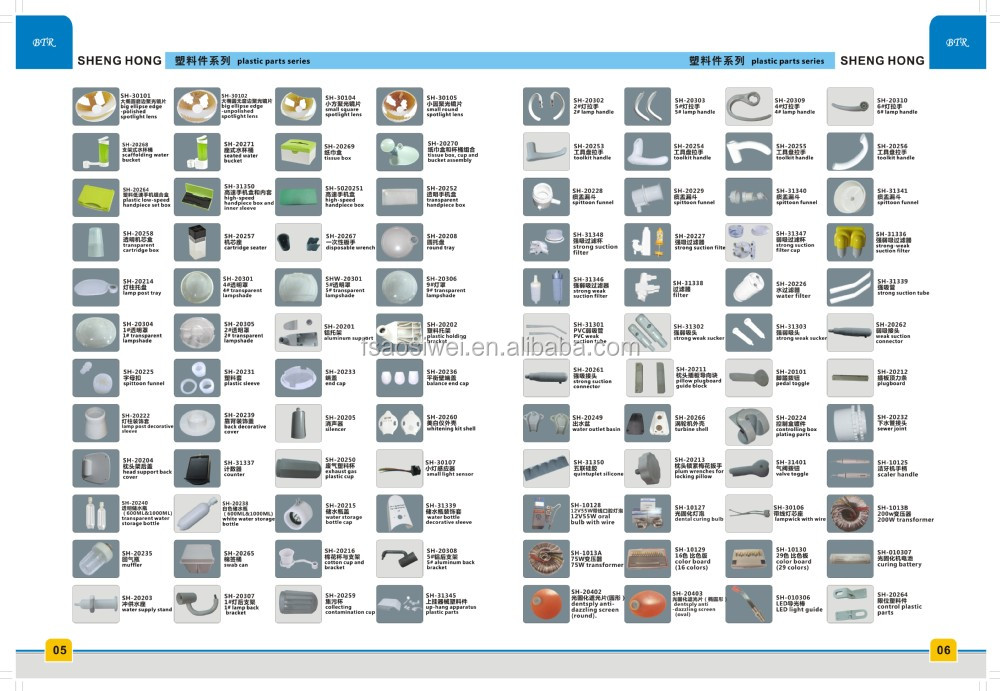
Task: Click the 'SH-10127 dental curing bulb' label
Action: (699, 514)
